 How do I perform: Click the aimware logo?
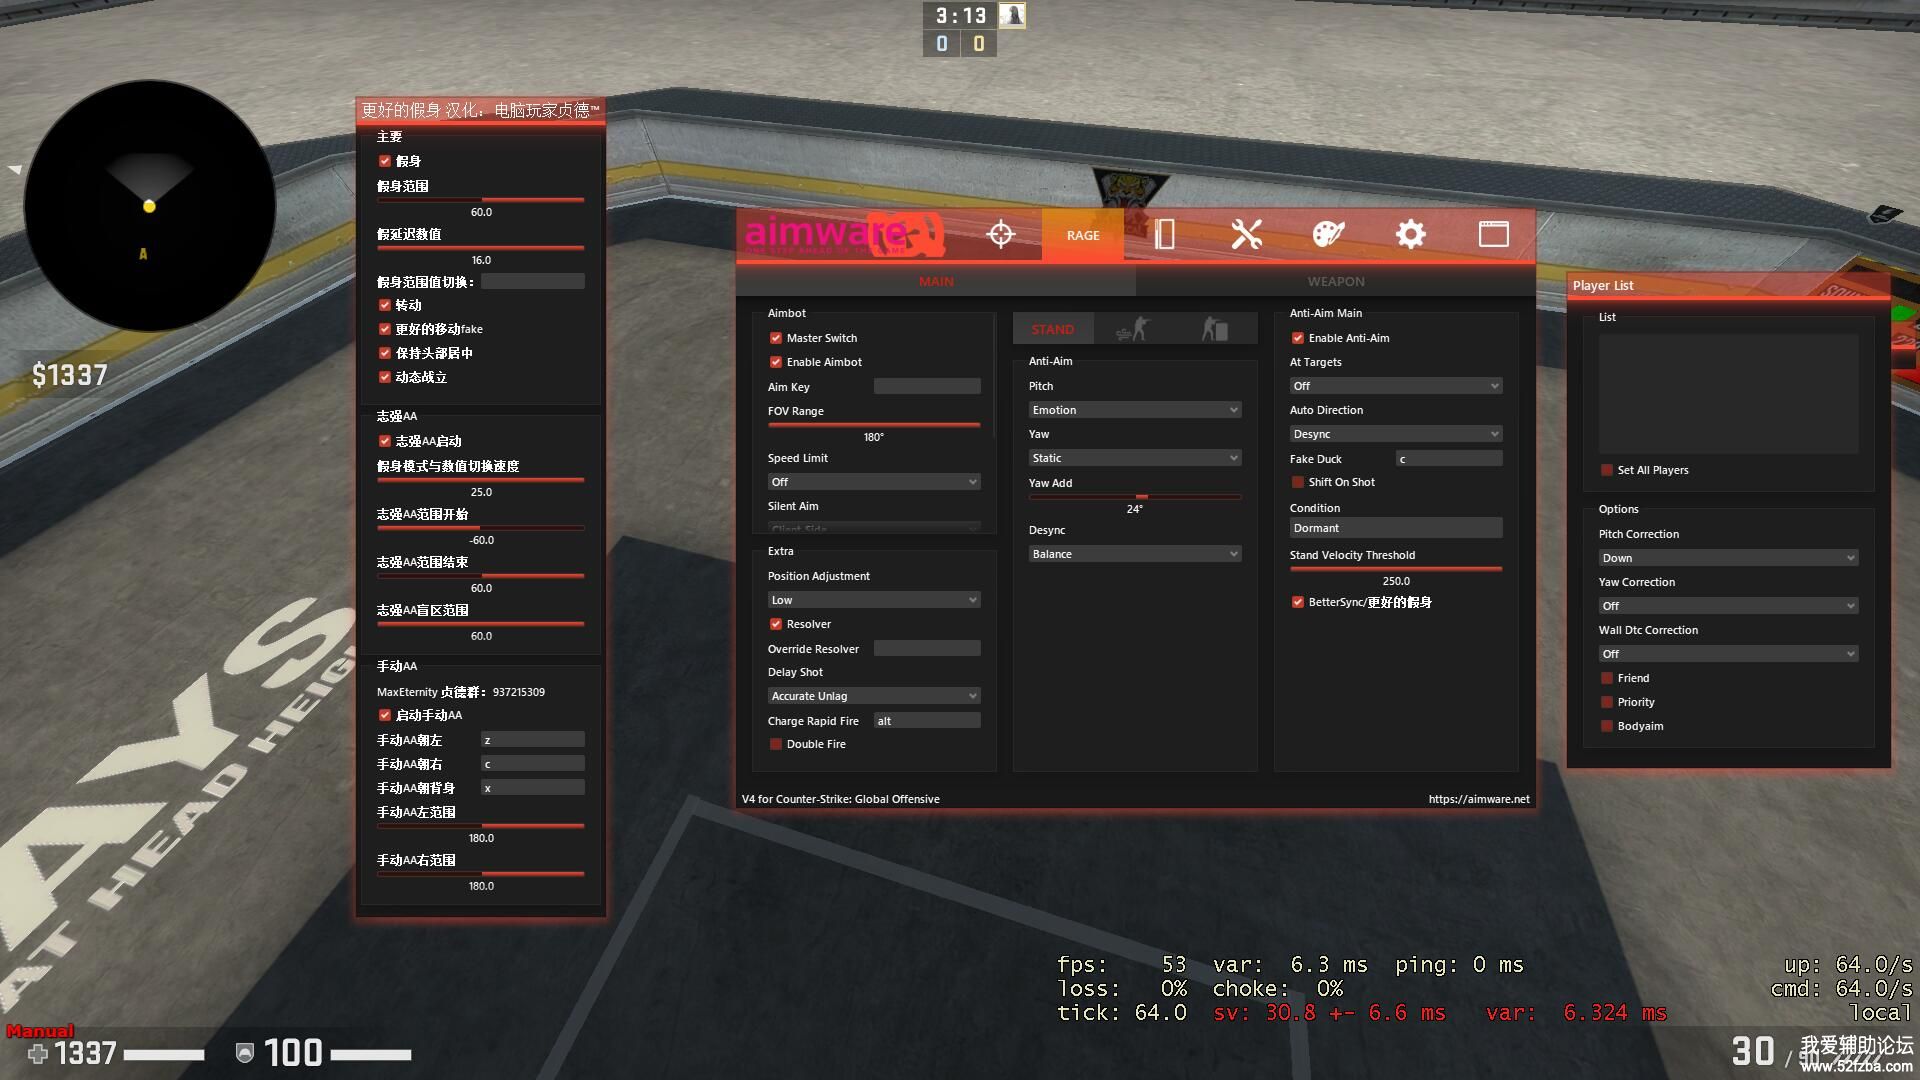(845, 234)
